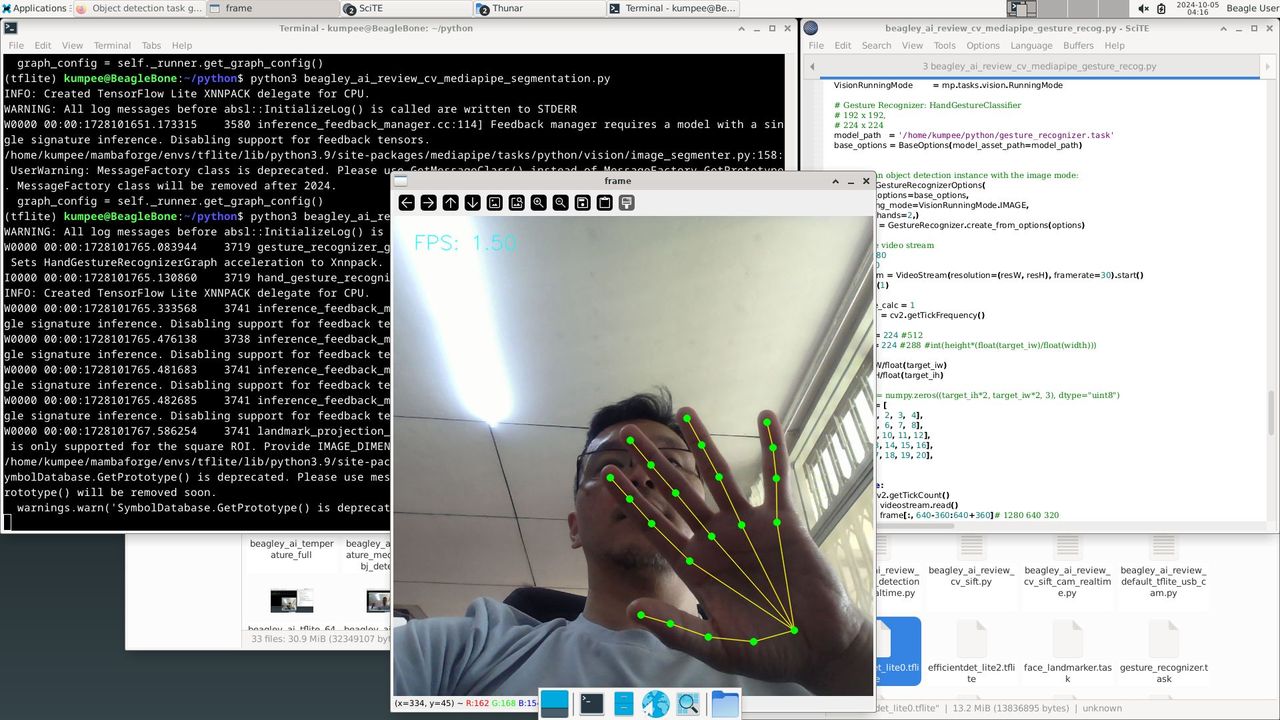The width and height of the screenshot is (1280, 720).
Task: Open View menu in Terminal window
Action: [x=72, y=46]
